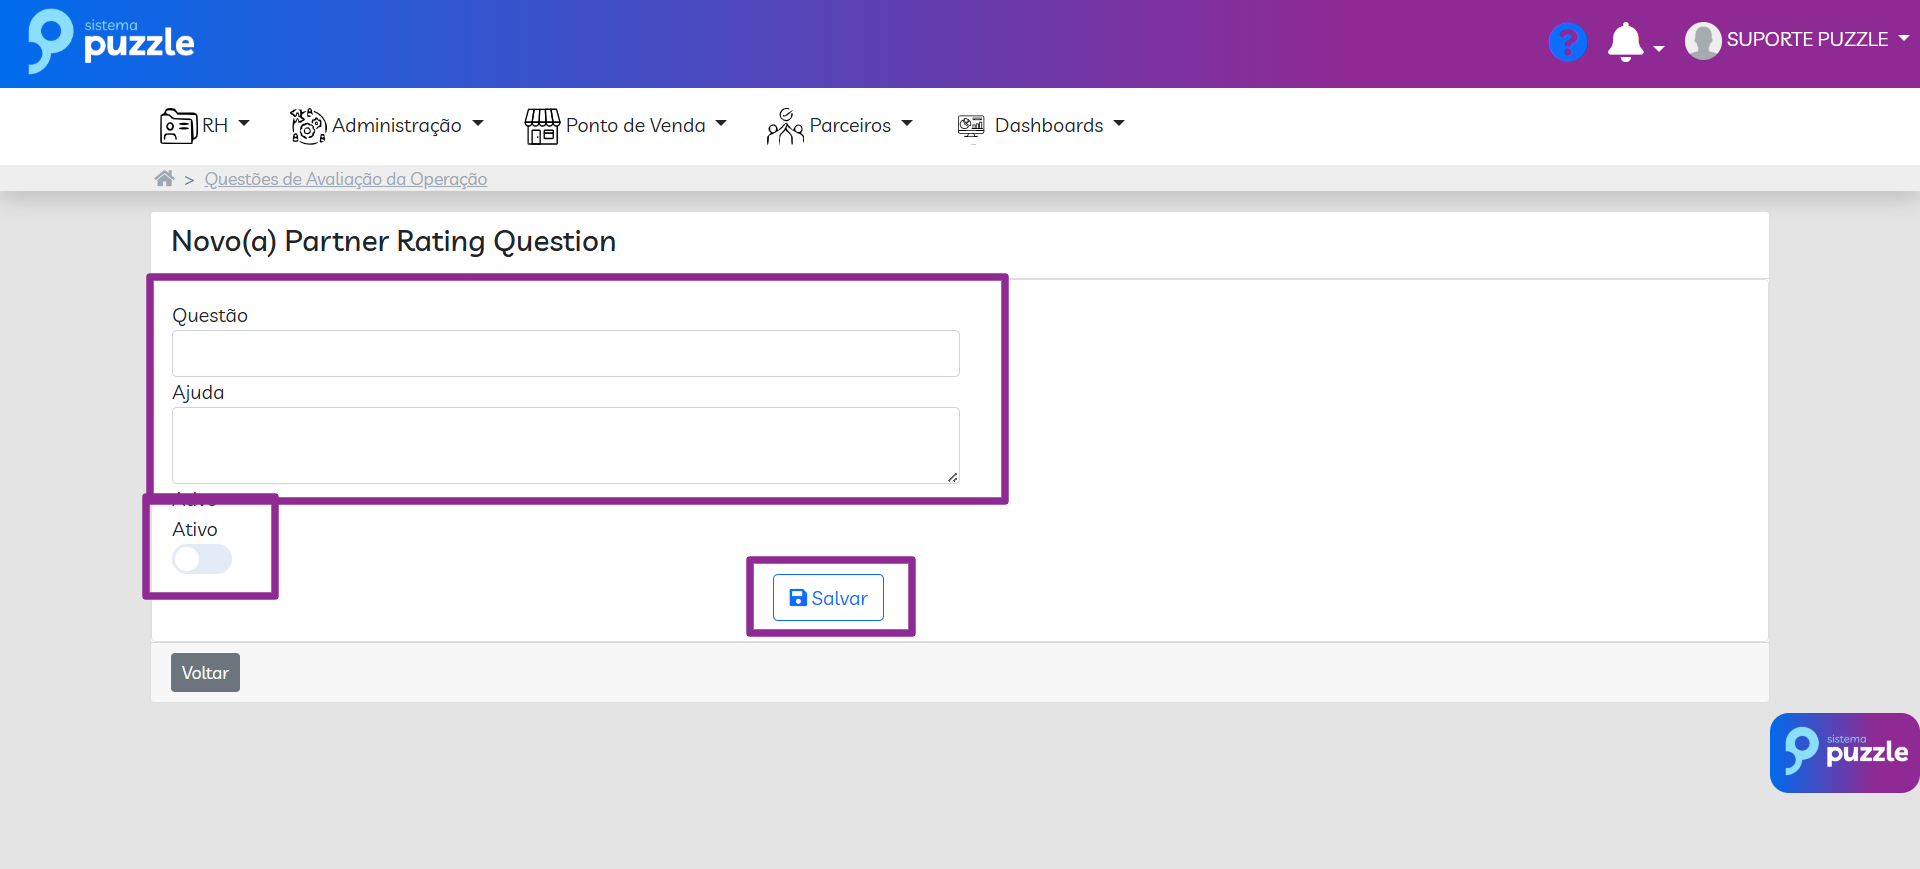
Task: Click the Administração gears icon
Action: (x=308, y=126)
